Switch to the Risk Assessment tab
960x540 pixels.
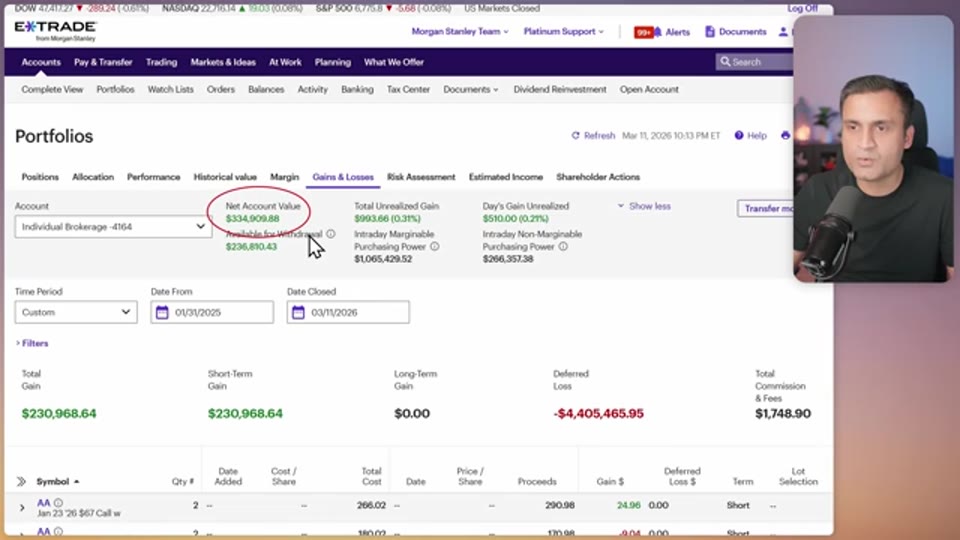(421, 177)
